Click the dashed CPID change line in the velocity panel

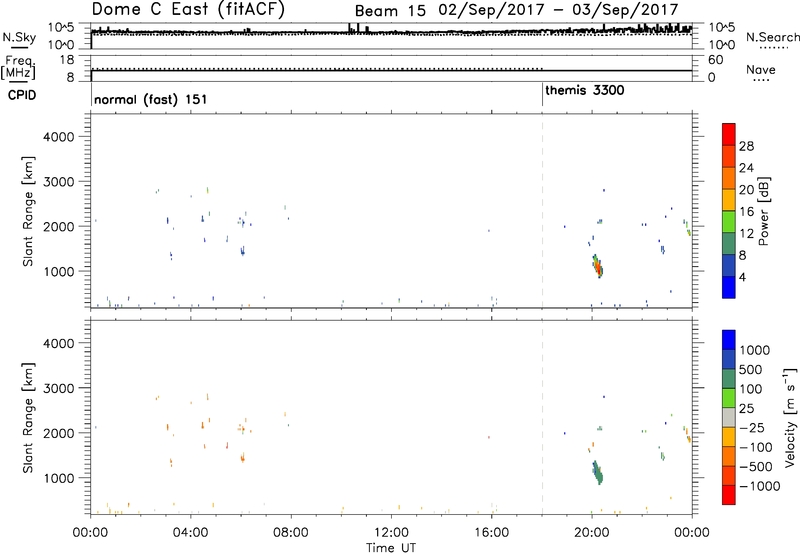(x=542, y=417)
